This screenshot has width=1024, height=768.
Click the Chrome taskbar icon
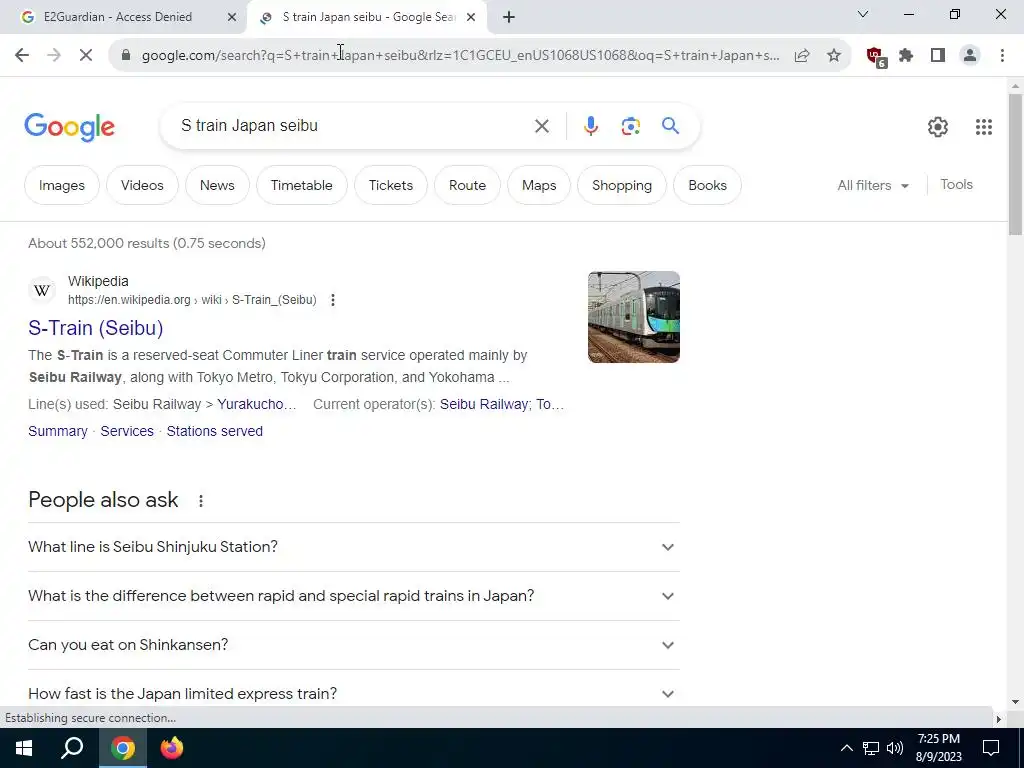[123, 748]
